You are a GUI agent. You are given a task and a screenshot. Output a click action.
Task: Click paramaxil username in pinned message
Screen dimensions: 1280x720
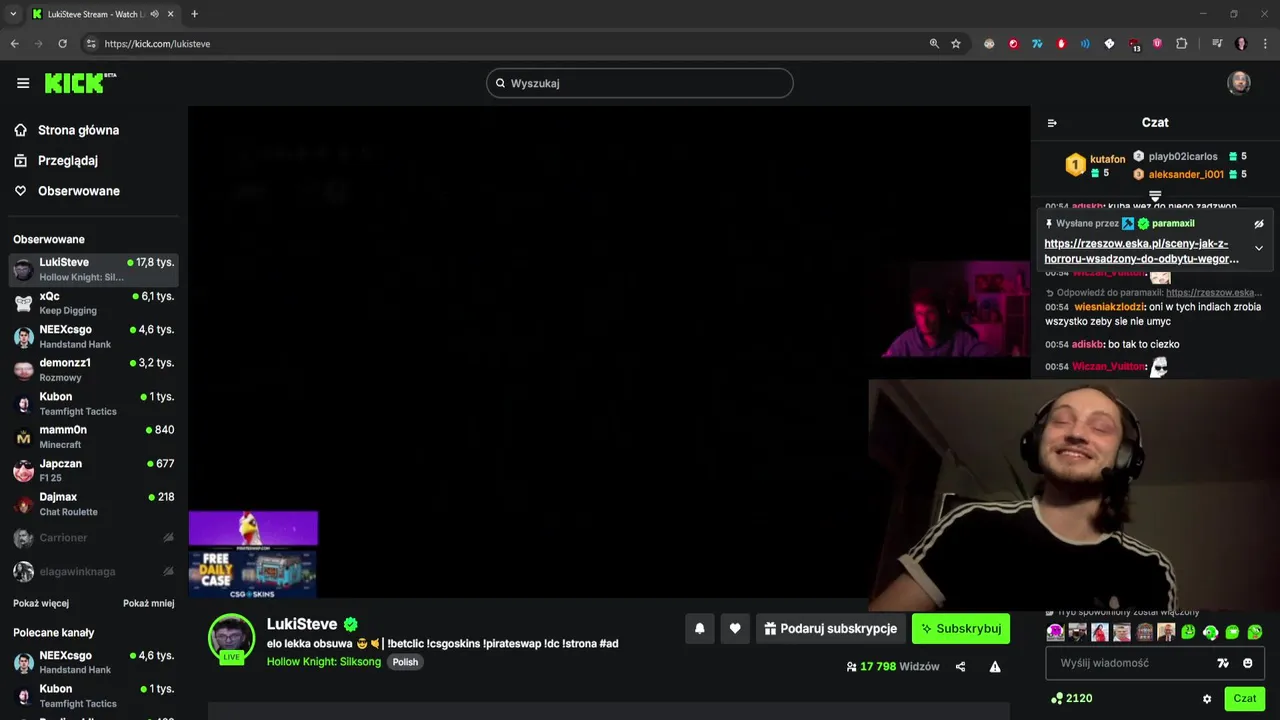pos(1173,224)
